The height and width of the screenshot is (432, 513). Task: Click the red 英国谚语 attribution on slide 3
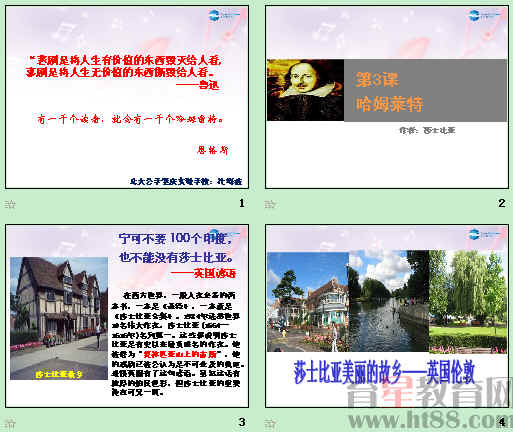tap(215, 274)
